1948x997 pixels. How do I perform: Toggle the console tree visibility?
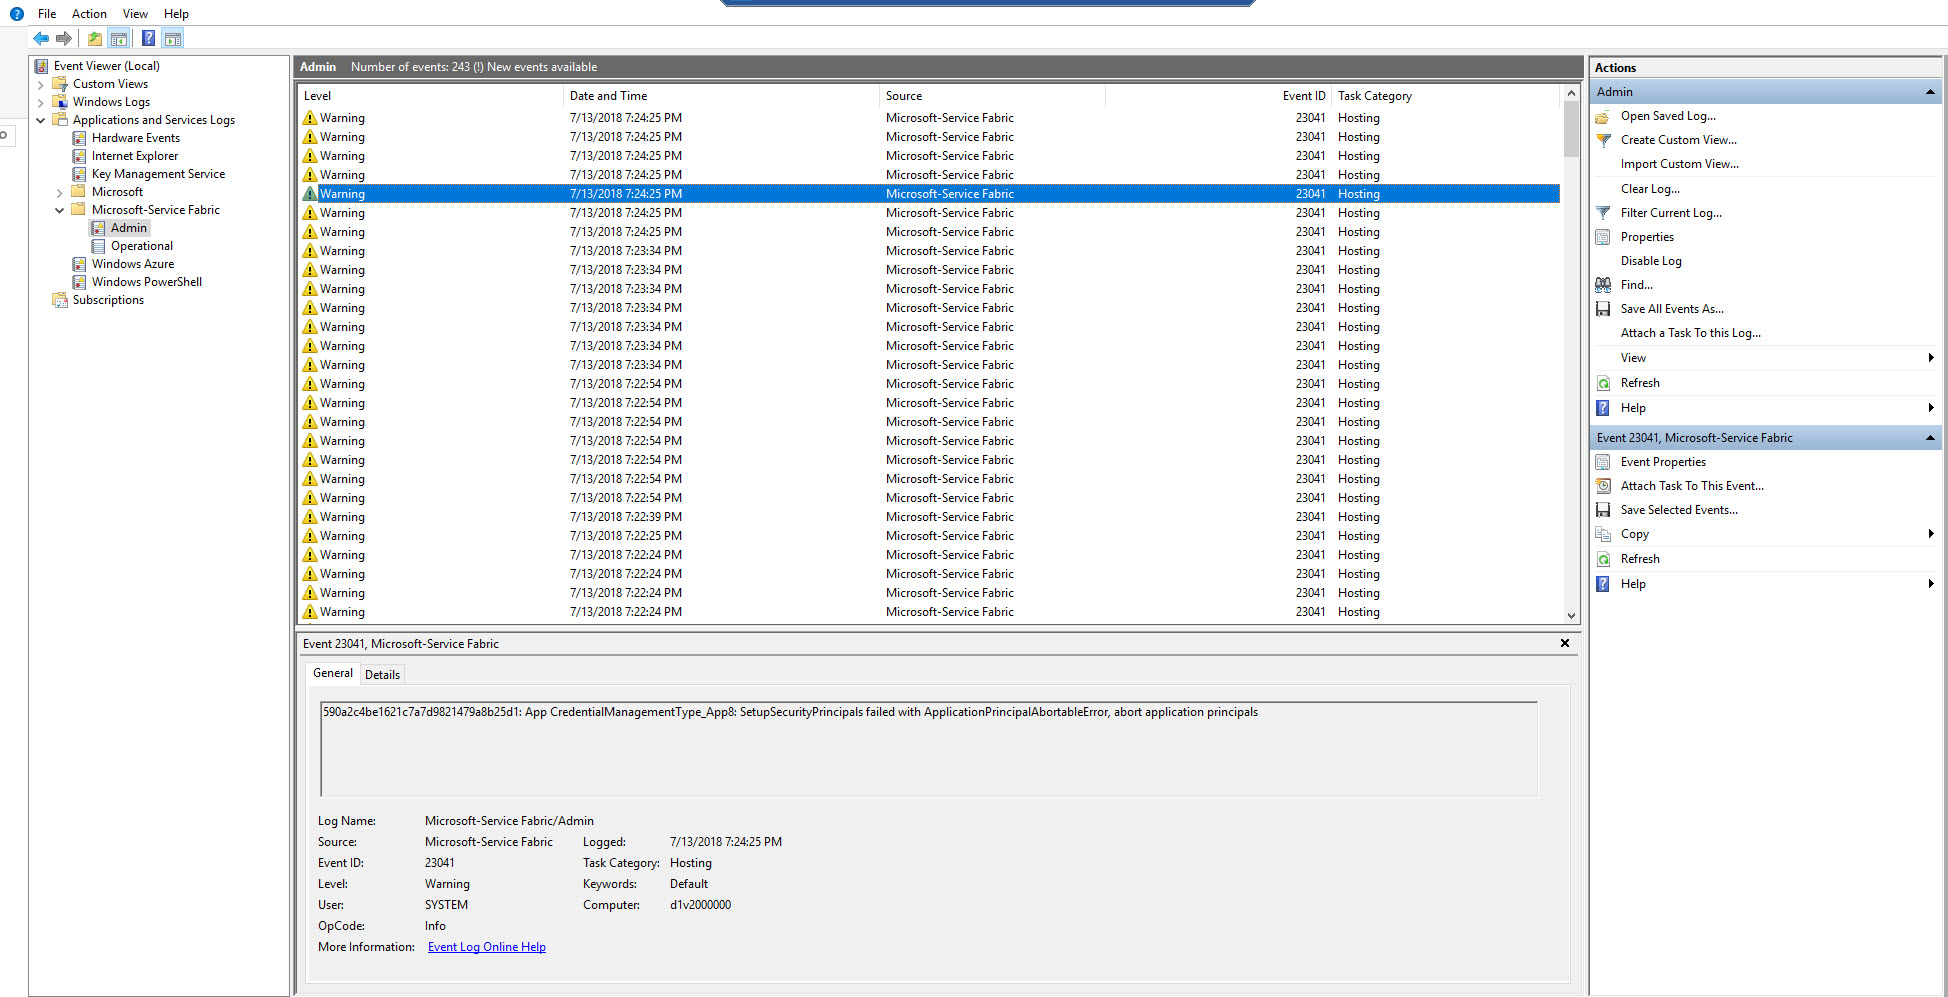119,38
